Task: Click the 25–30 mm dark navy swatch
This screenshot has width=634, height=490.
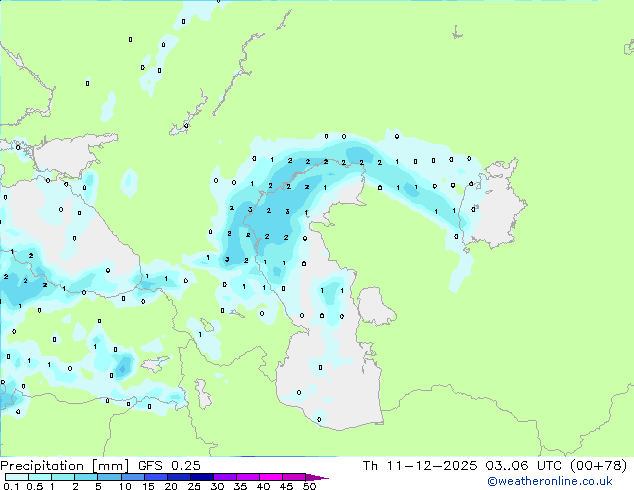Action: click(x=202, y=477)
